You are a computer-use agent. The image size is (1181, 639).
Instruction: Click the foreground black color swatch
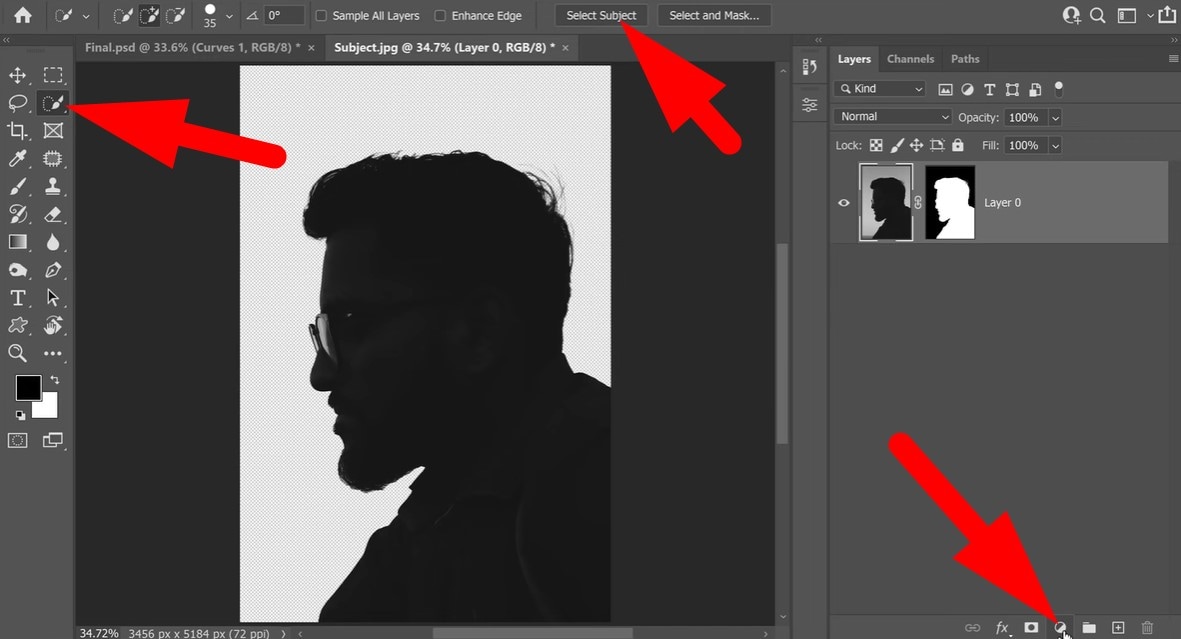click(x=28, y=387)
